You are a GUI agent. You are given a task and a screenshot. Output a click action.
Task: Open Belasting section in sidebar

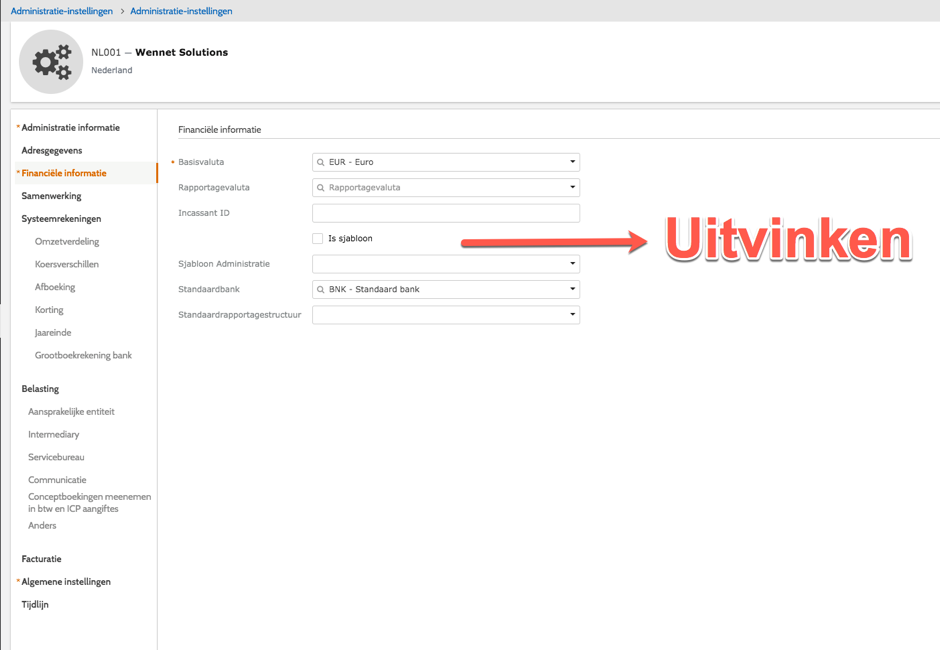tap(40, 389)
